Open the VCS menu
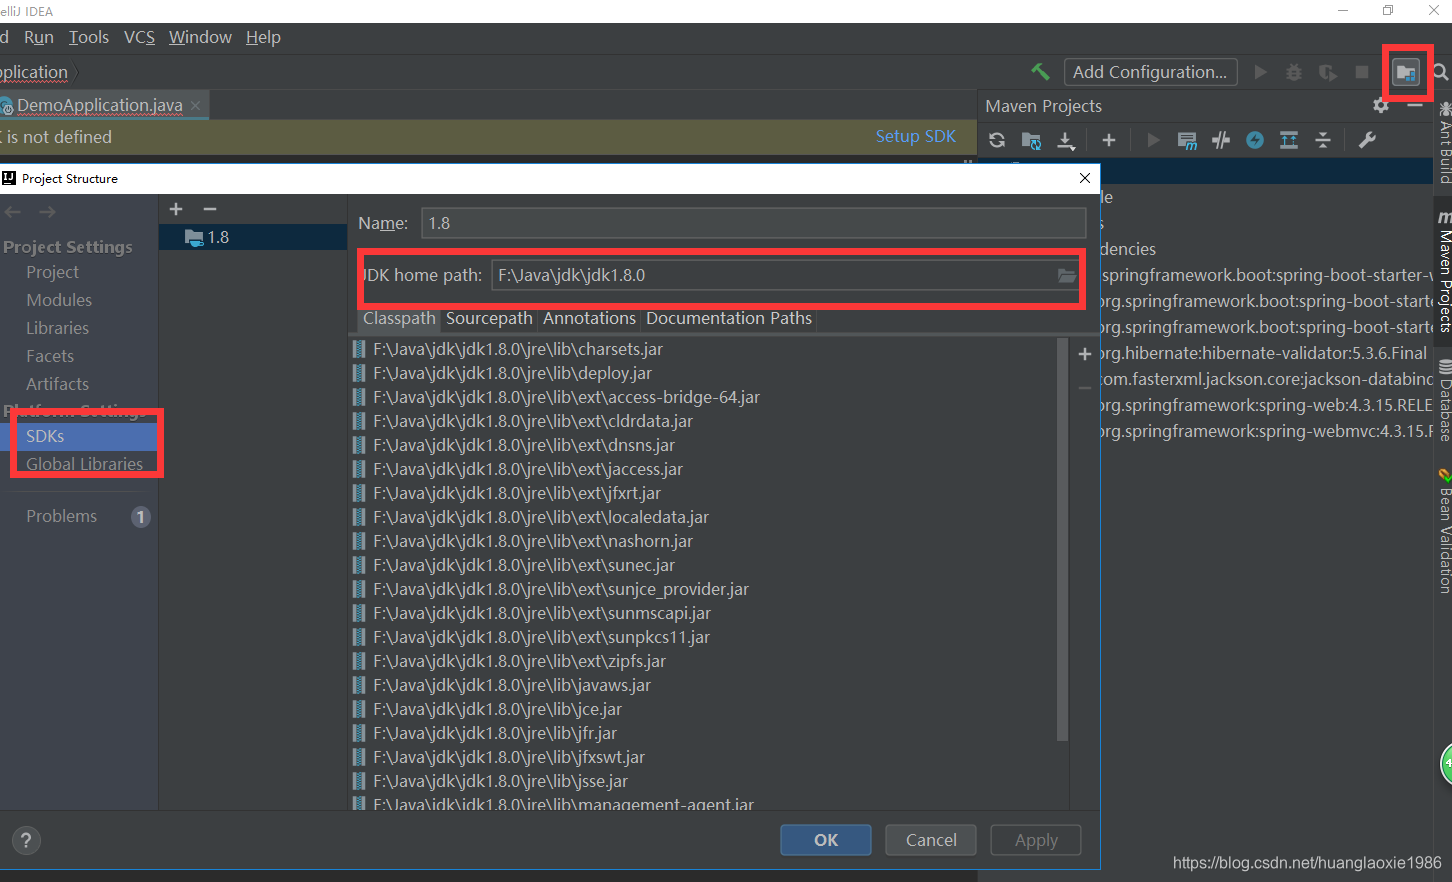Screen dimensions: 1452x882 point(139,37)
